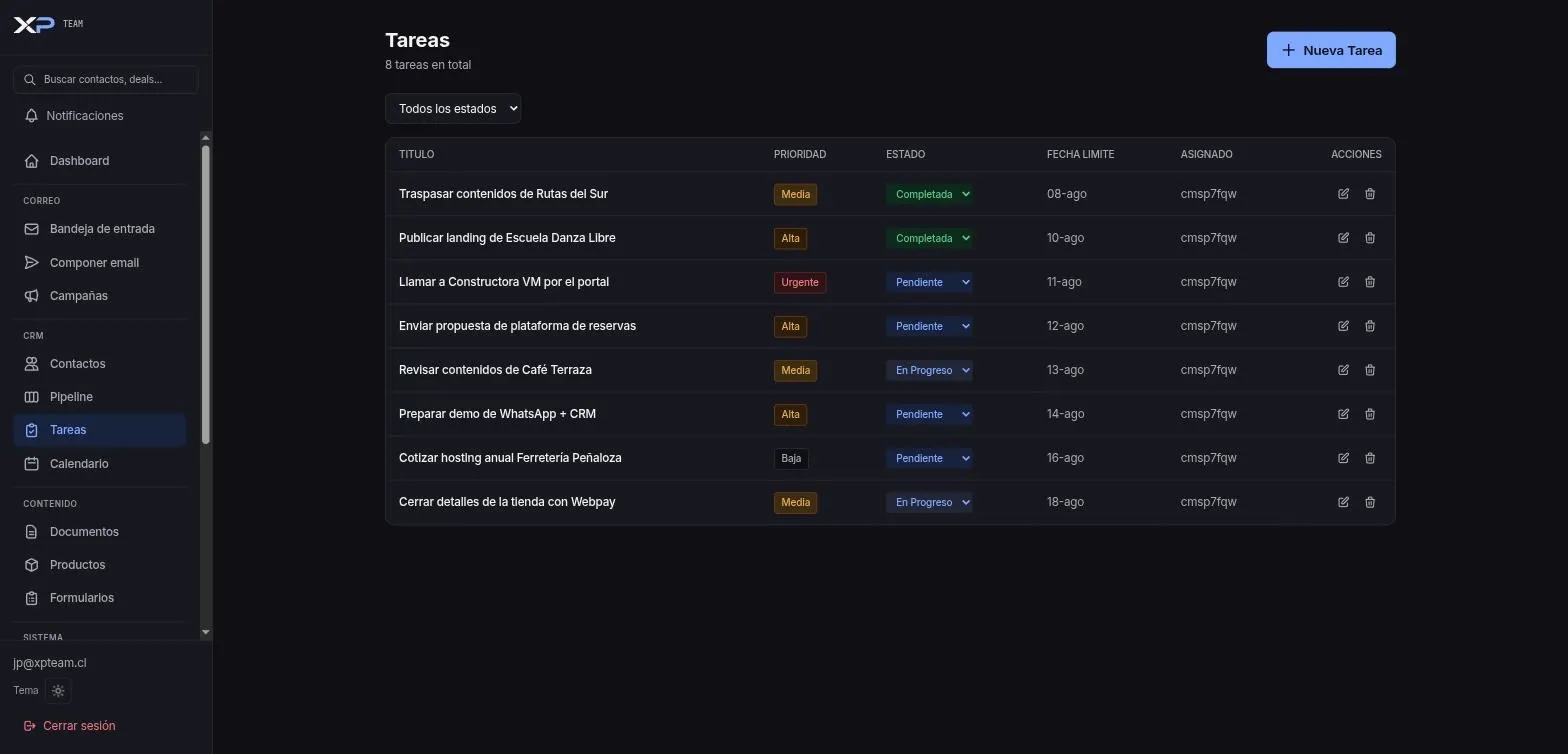Delete the Enviar propuesta de plataforma de reservas task
The image size is (1568, 754).
coord(1370,326)
